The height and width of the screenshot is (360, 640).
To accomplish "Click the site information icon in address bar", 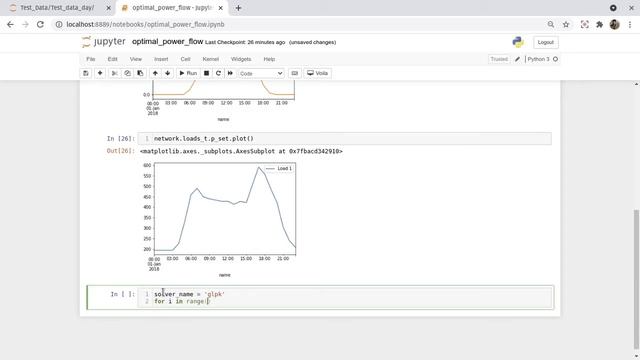I will point(59,24).
